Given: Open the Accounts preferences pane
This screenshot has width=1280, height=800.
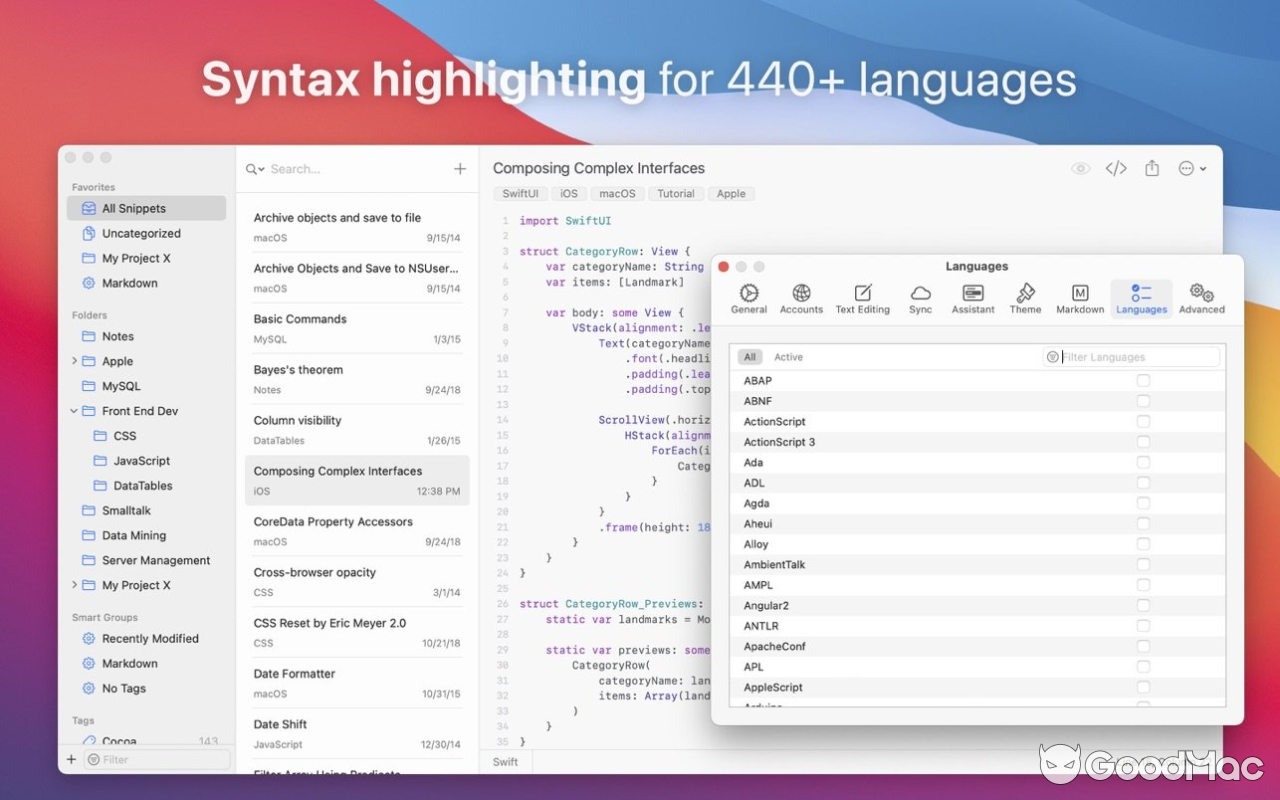Looking at the screenshot, I should 801,298.
